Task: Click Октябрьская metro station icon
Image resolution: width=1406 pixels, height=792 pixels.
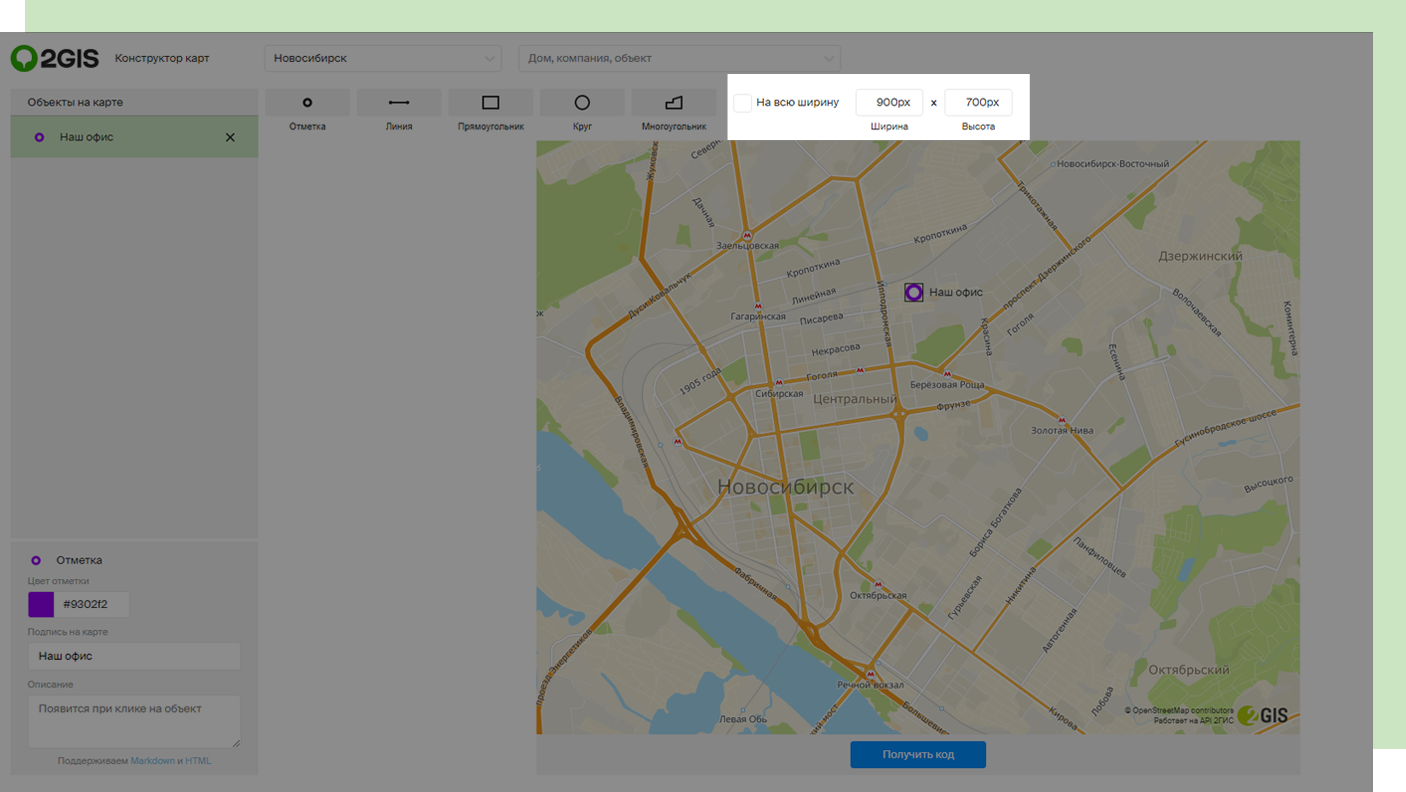Action: coord(877,584)
